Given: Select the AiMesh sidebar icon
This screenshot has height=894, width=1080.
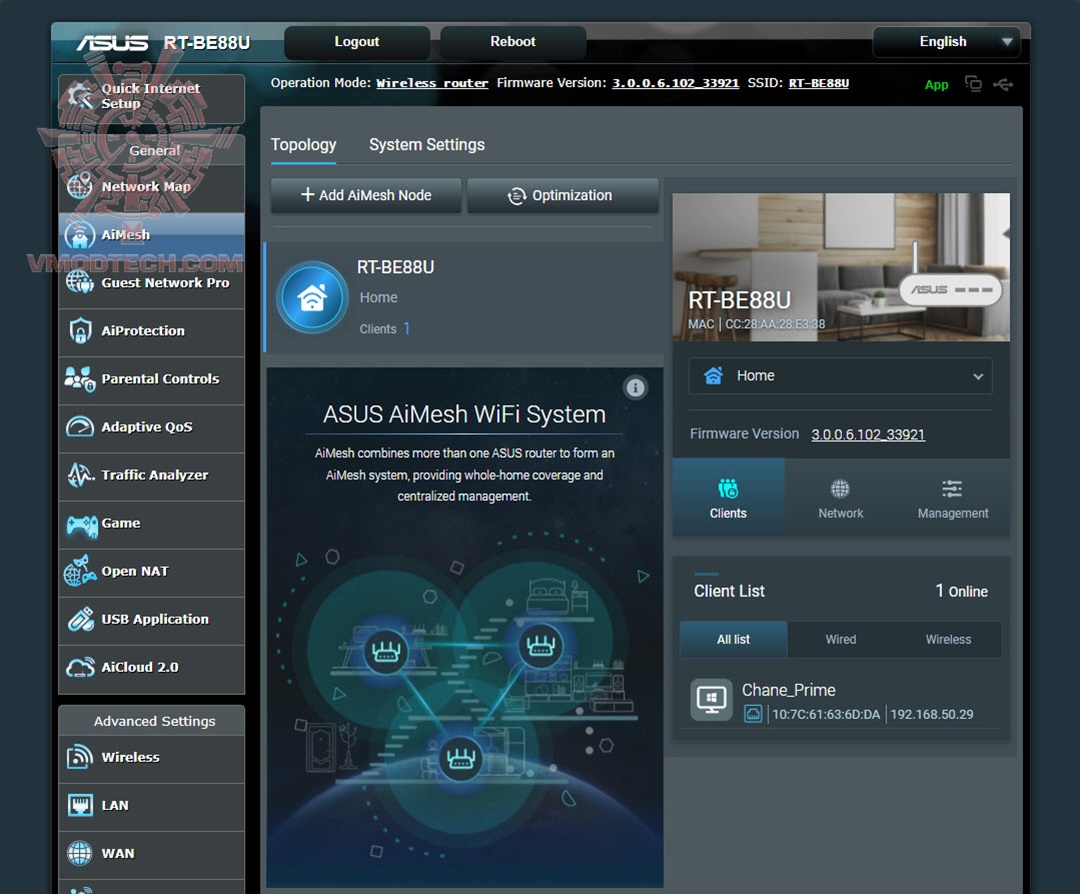Looking at the screenshot, I should coord(80,235).
